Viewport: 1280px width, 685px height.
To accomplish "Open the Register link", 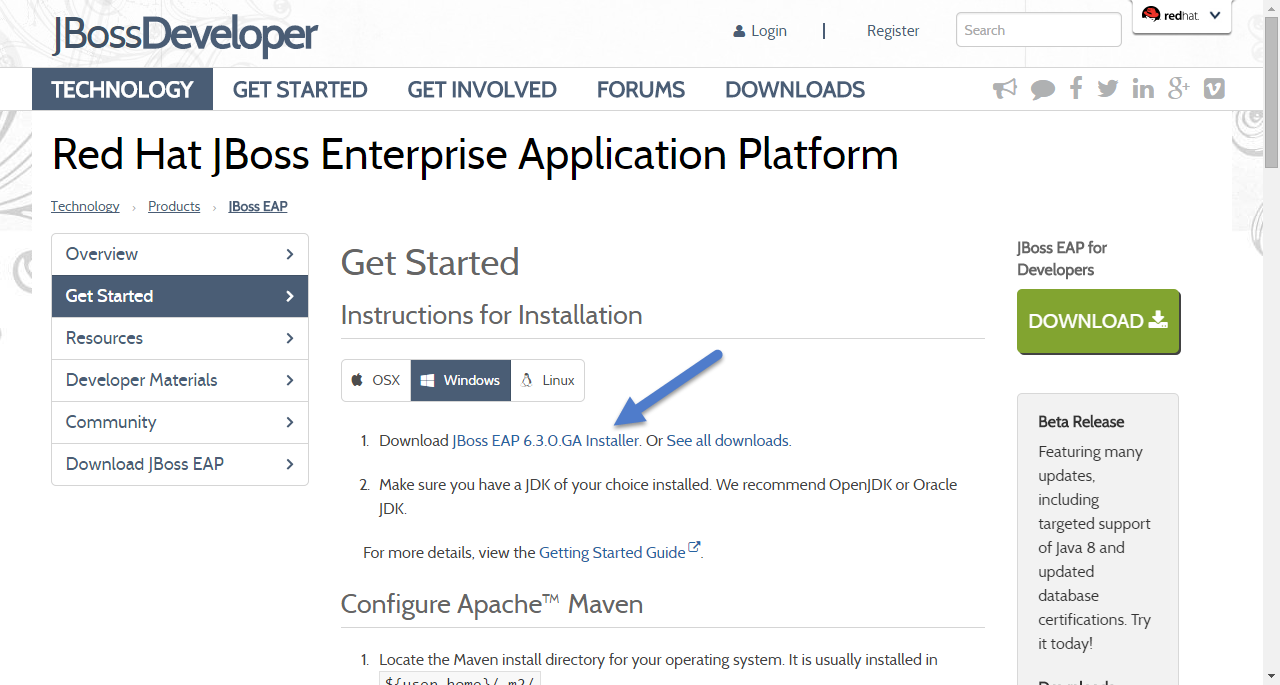I will tap(893, 31).
